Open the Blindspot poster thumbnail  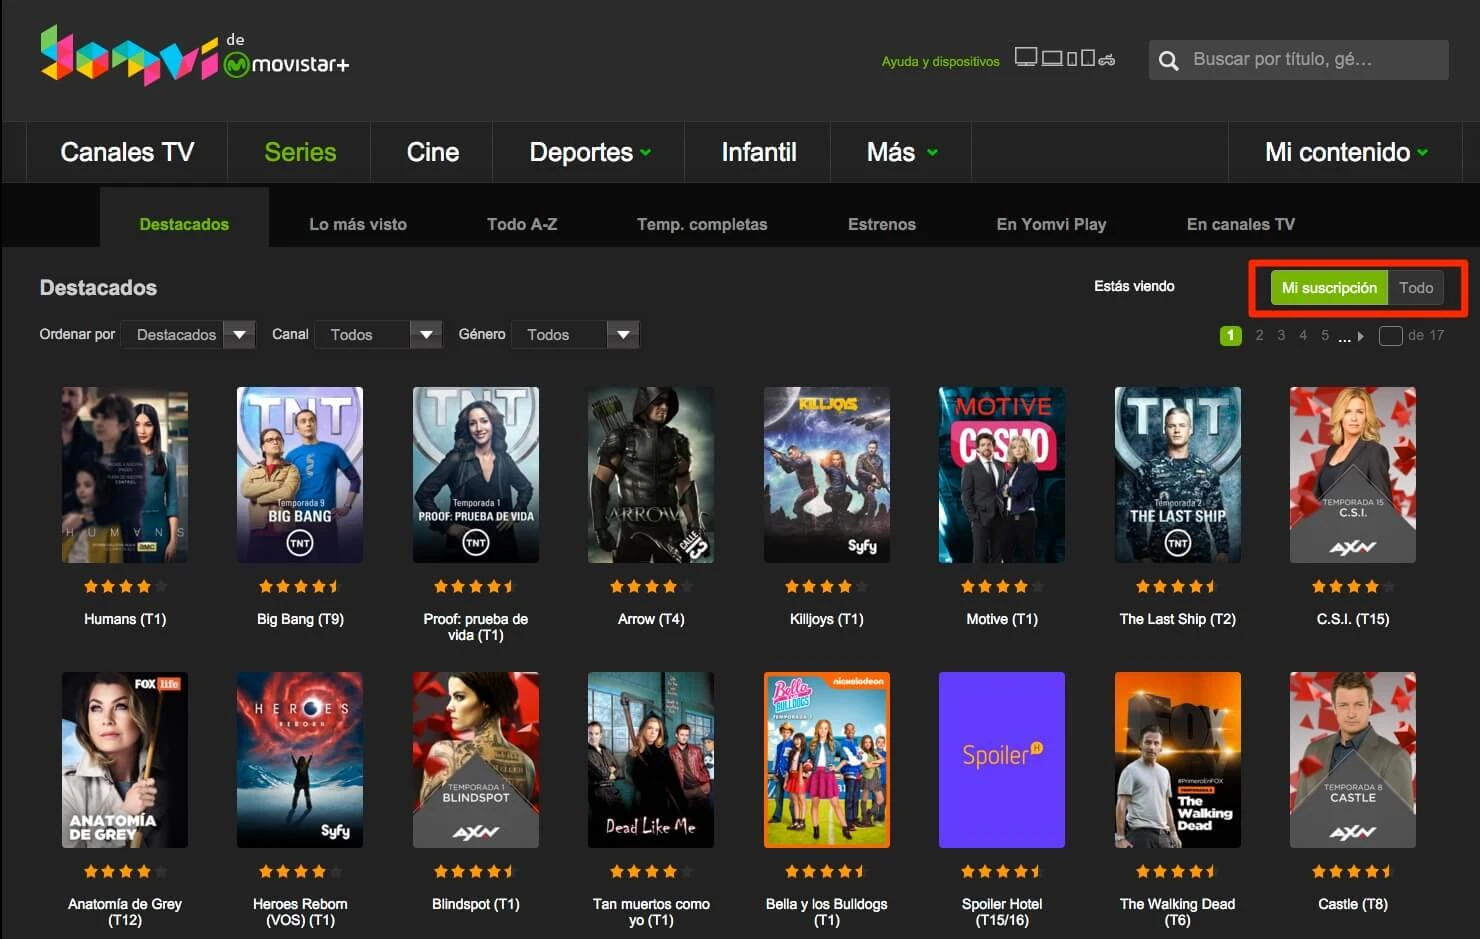[x=476, y=760]
